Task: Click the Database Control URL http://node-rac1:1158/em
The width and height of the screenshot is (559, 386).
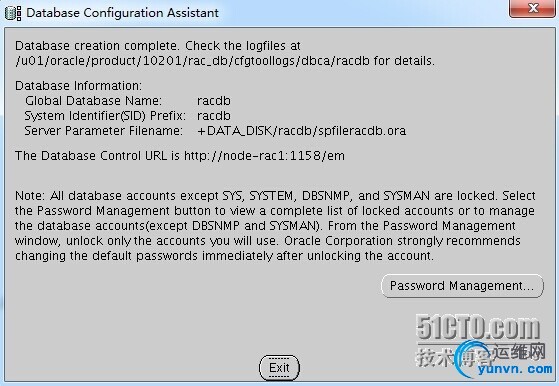Action: coord(264,156)
